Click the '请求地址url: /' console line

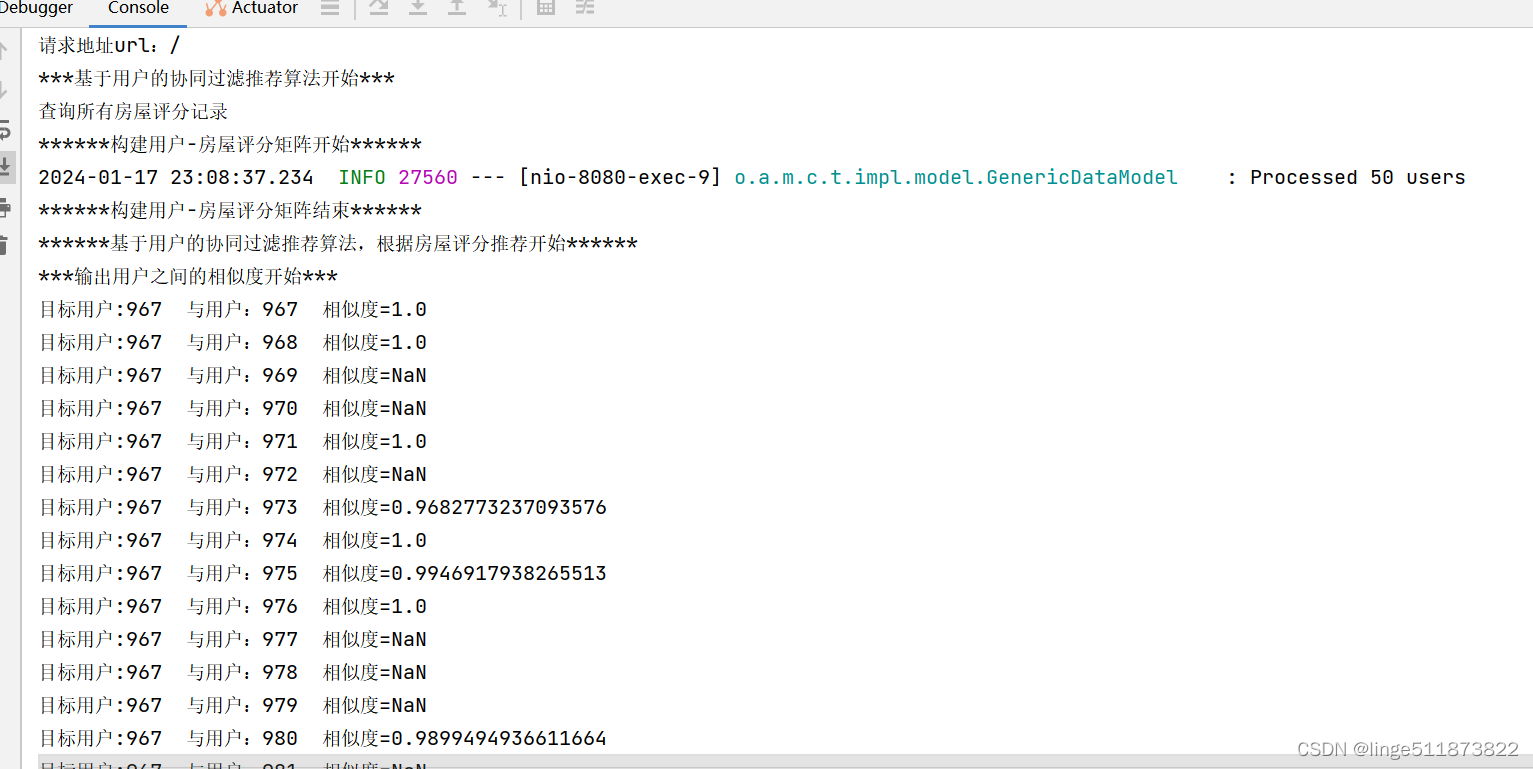click(110, 46)
